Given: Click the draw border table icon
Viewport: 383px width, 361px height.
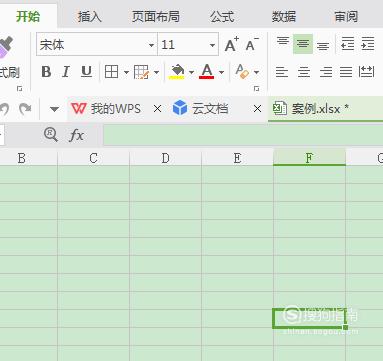Looking at the screenshot, I should (141, 72).
